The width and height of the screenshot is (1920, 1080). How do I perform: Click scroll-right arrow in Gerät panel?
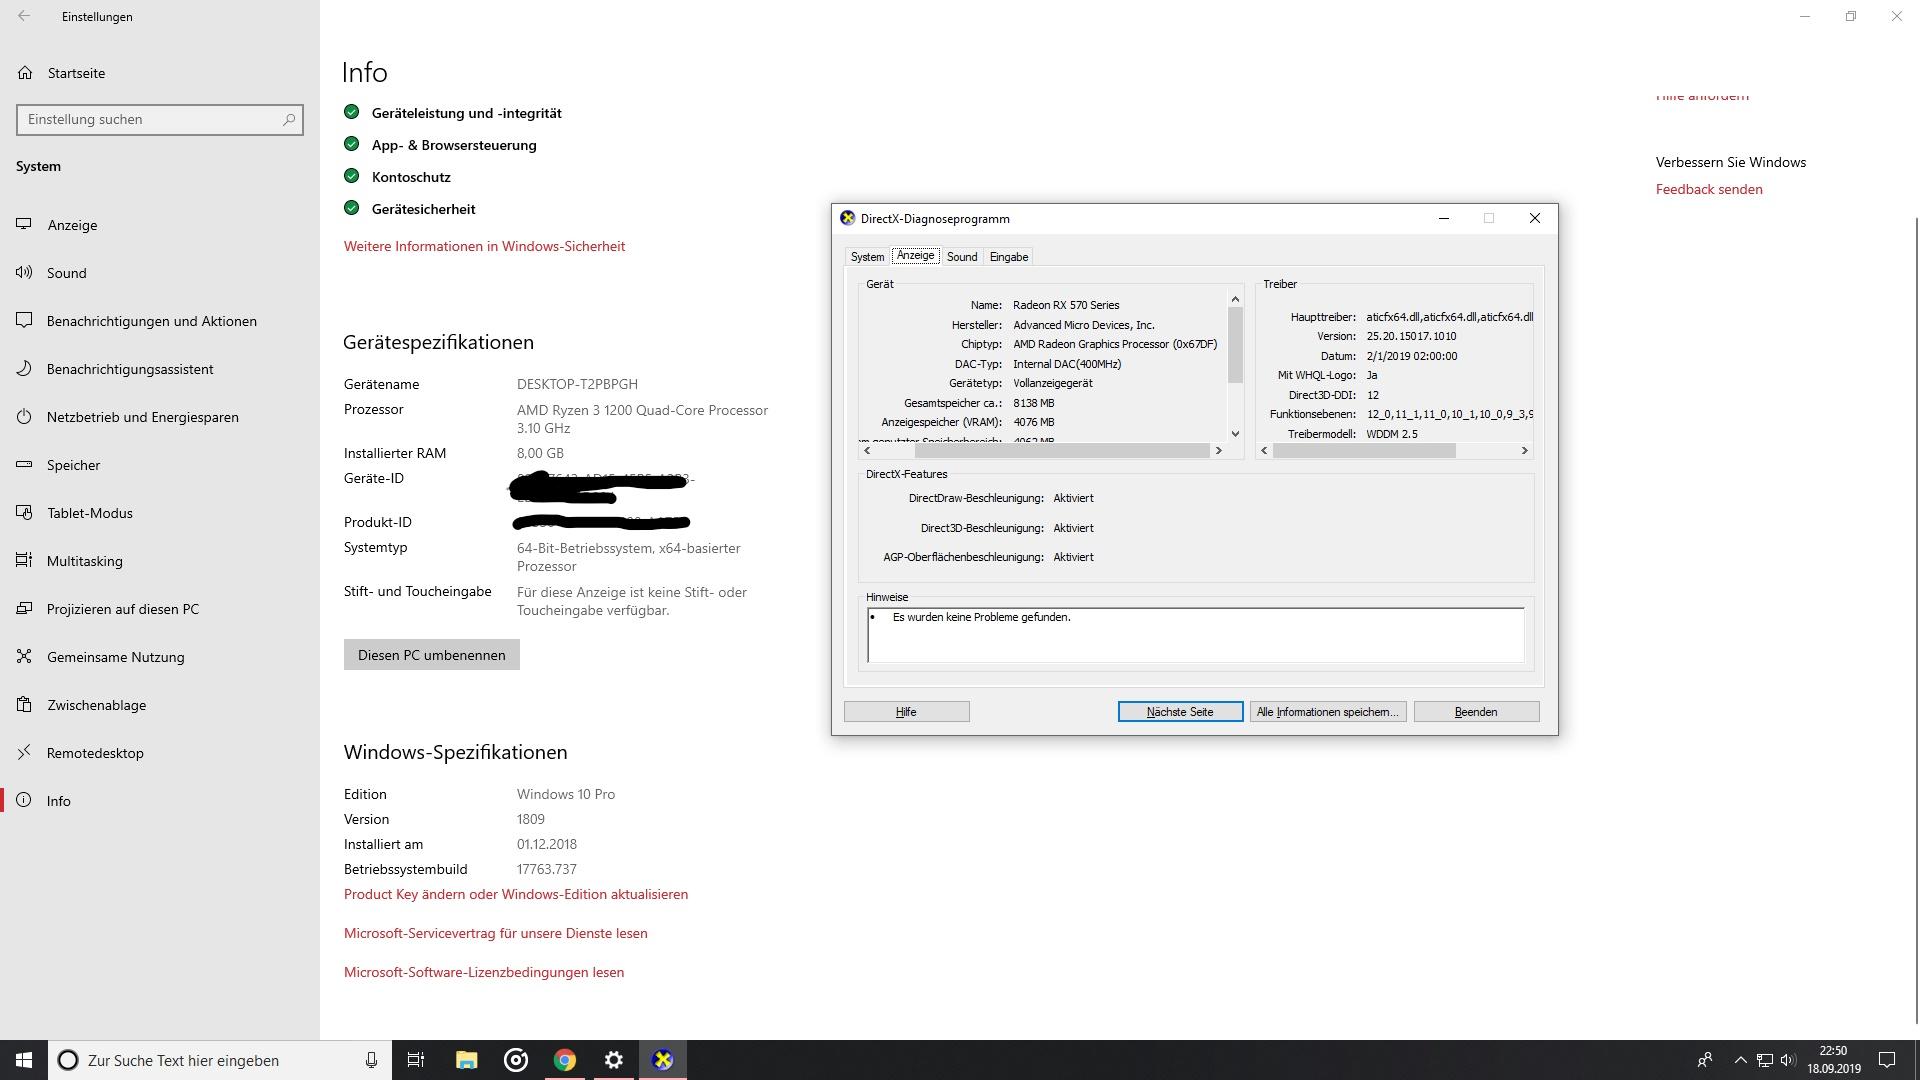coord(1218,451)
